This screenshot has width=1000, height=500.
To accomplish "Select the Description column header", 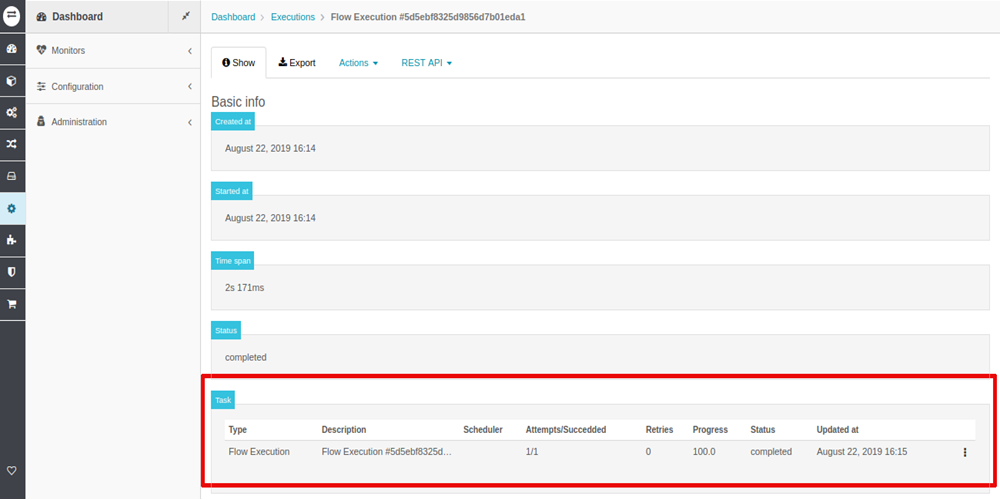I will point(344,430).
